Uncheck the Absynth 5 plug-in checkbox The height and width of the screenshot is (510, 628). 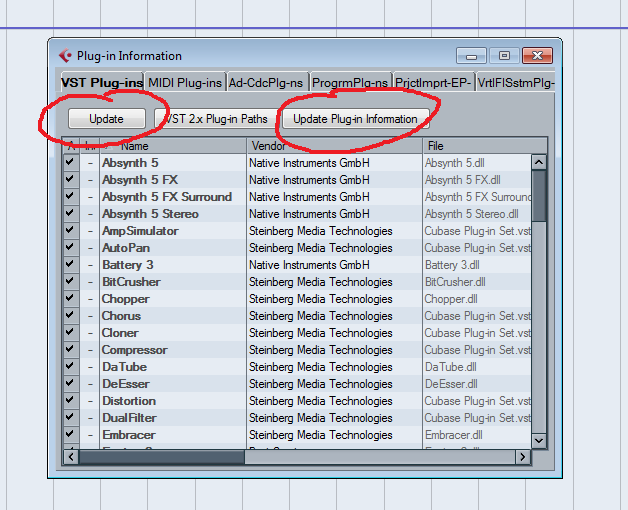point(70,162)
